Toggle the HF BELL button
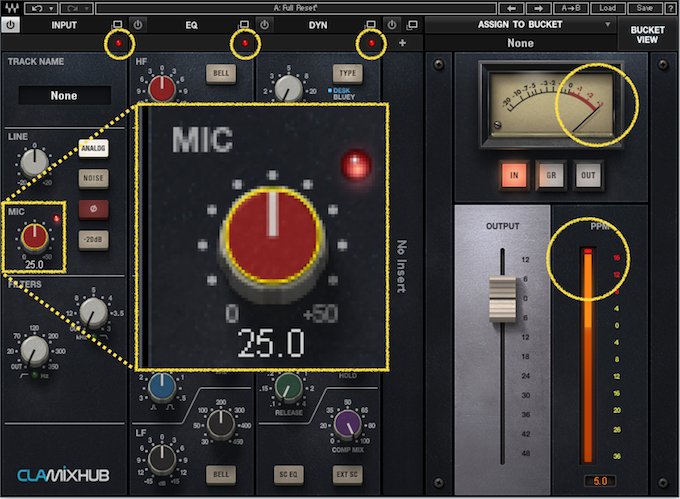Viewport: 680px width, 499px height. point(221,73)
